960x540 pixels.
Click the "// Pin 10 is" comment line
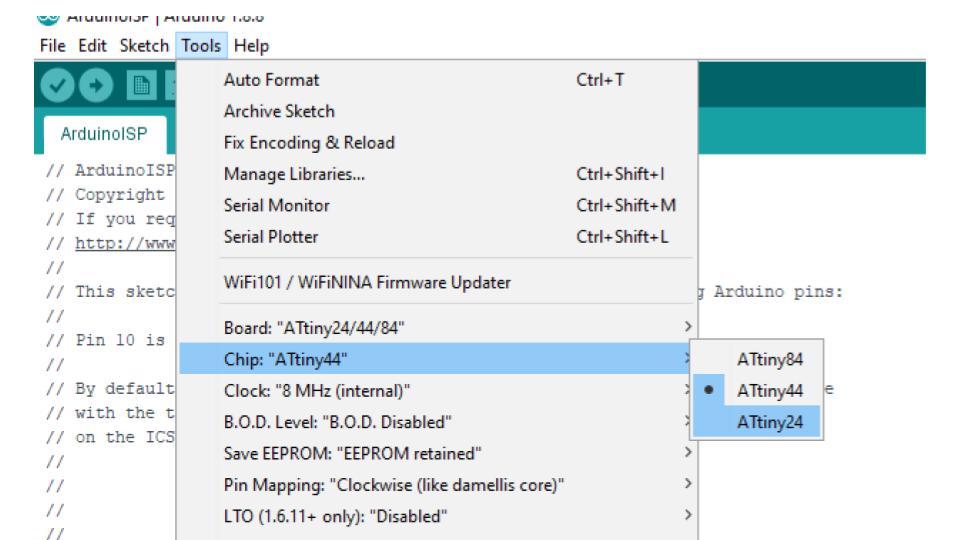105,340
